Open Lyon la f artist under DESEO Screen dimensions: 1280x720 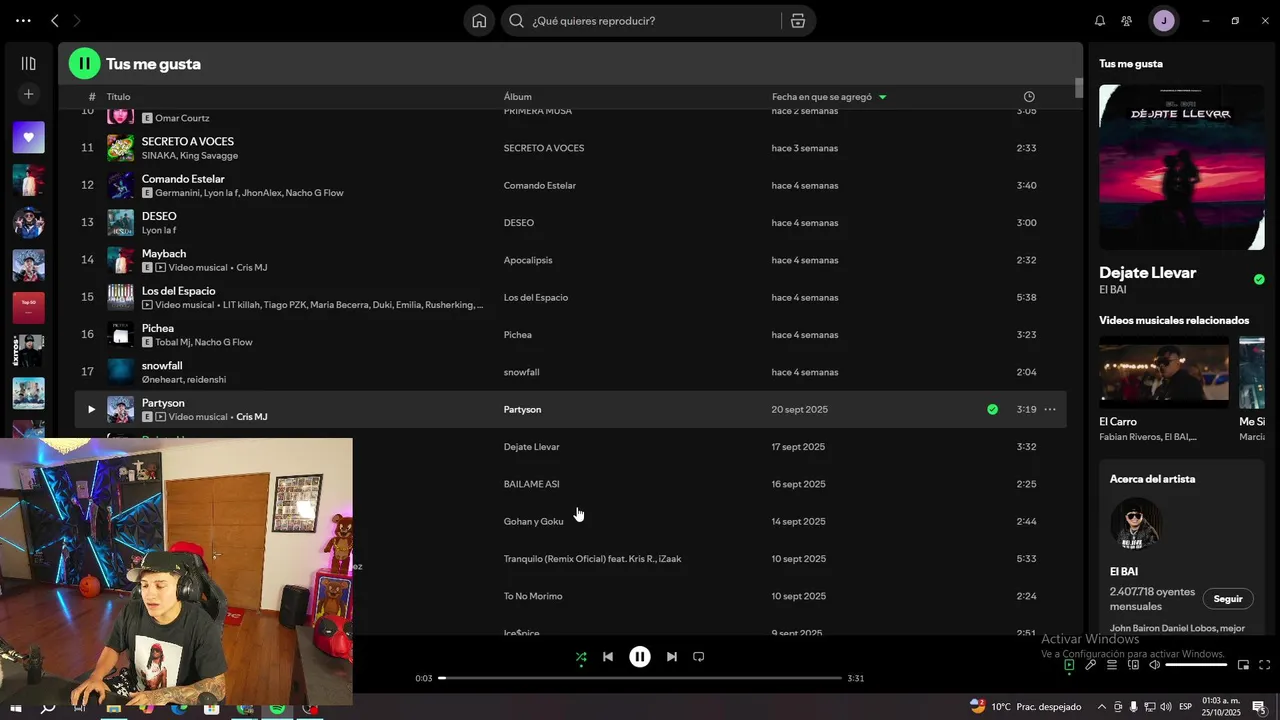[159, 231]
